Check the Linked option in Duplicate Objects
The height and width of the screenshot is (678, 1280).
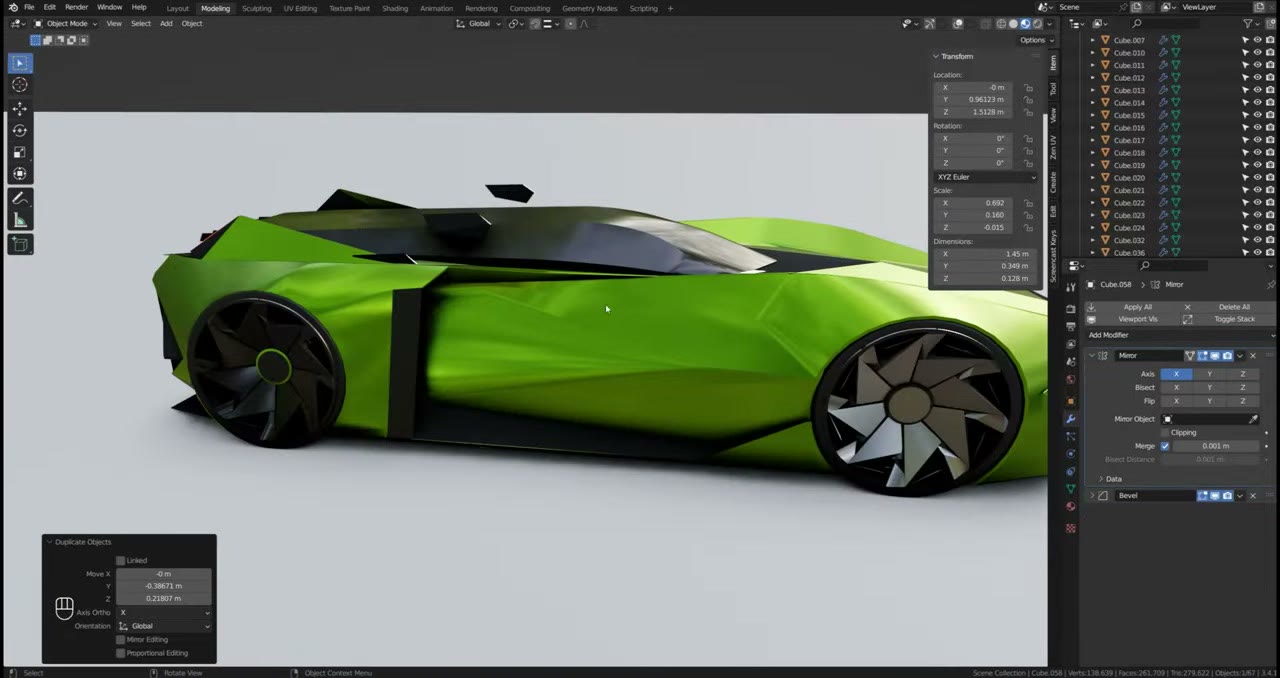point(121,561)
